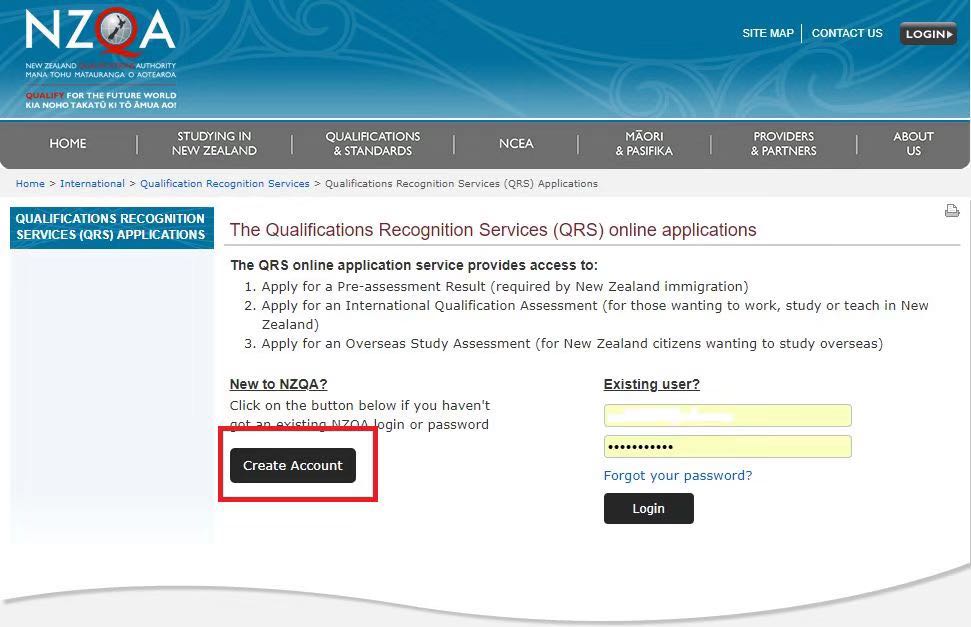
Task: Open the About Us menu
Action: pyautogui.click(x=912, y=144)
